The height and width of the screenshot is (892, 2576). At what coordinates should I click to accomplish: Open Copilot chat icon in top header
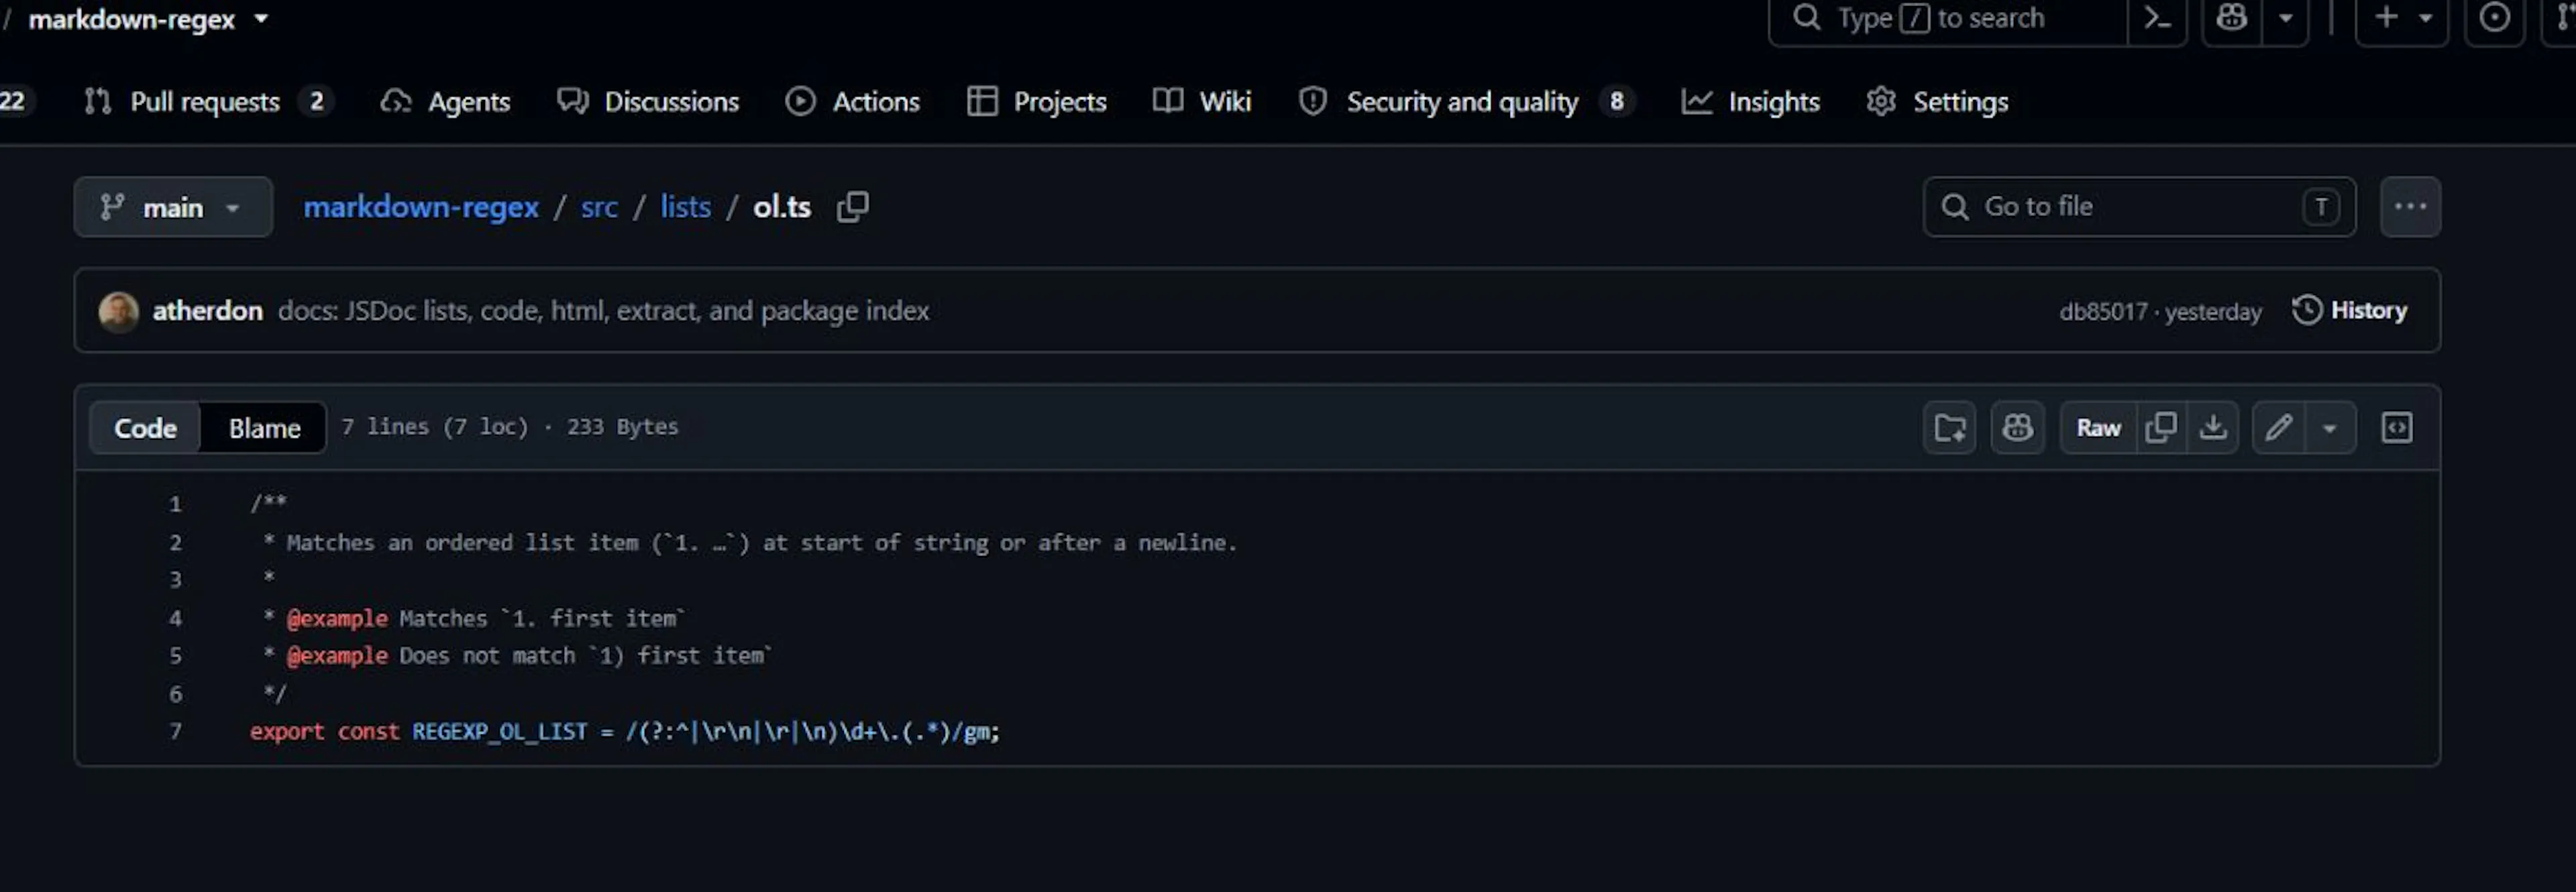[2232, 18]
